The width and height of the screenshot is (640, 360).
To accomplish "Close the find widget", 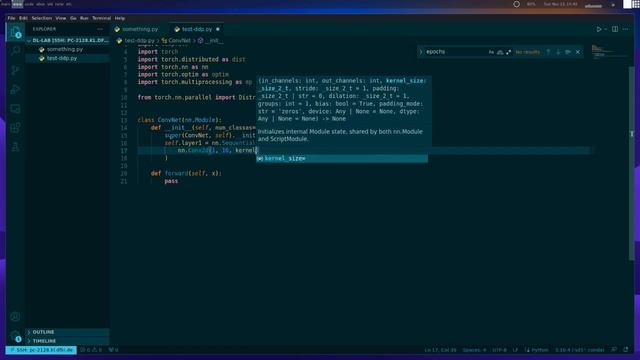I will point(578,52).
